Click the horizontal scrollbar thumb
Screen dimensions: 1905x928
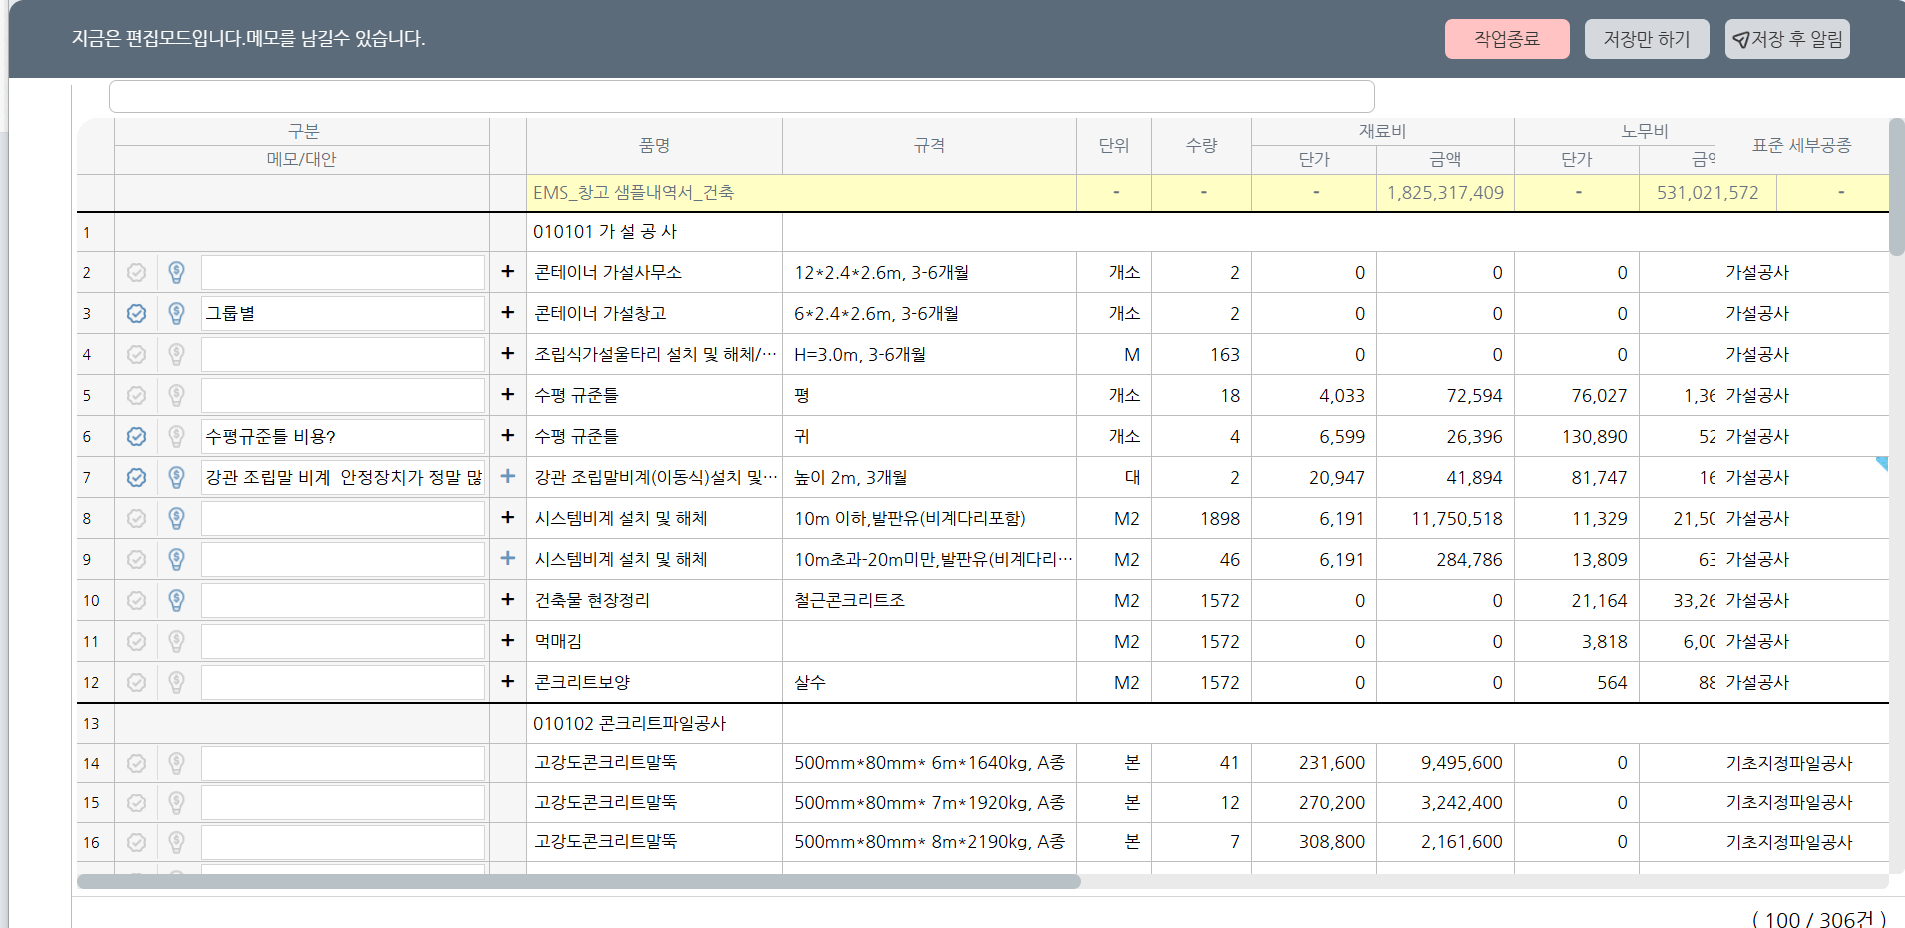tap(579, 882)
